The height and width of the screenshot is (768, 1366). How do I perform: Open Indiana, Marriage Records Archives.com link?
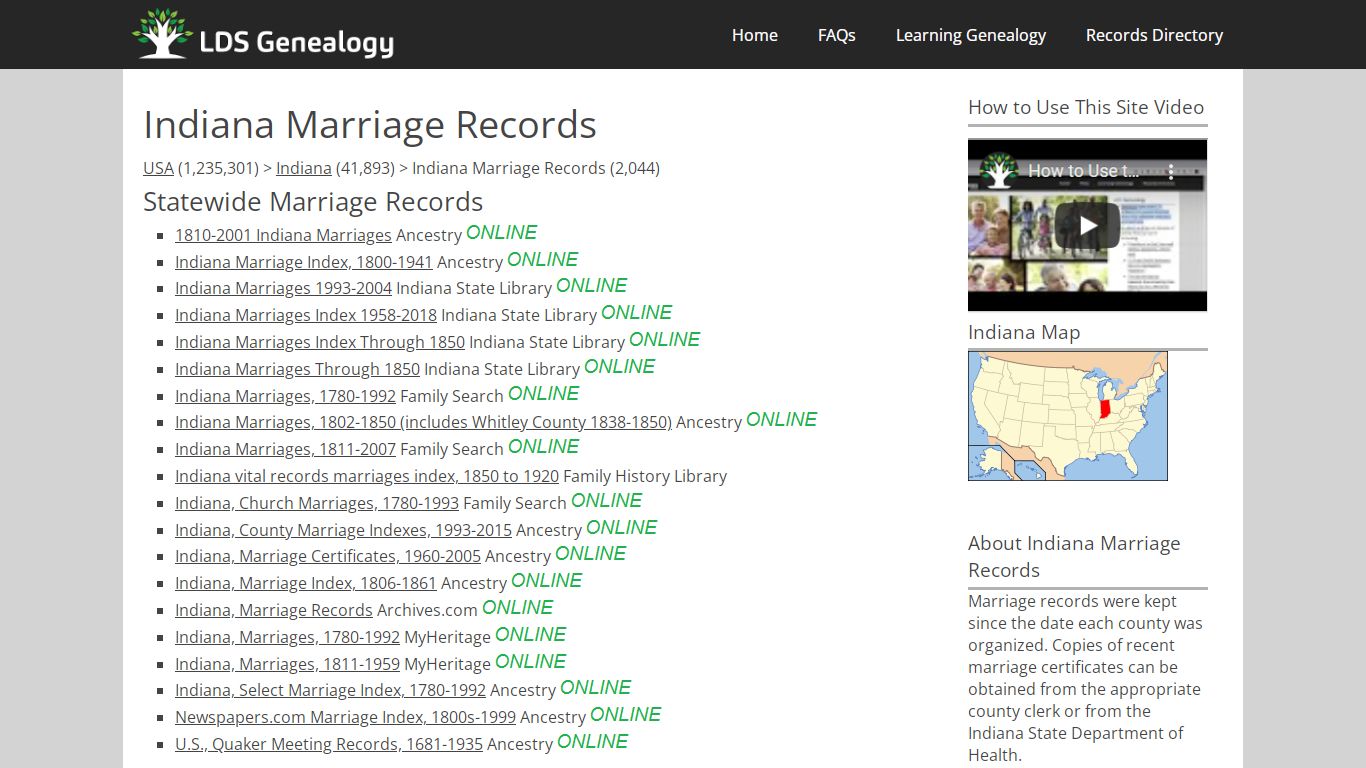point(274,610)
